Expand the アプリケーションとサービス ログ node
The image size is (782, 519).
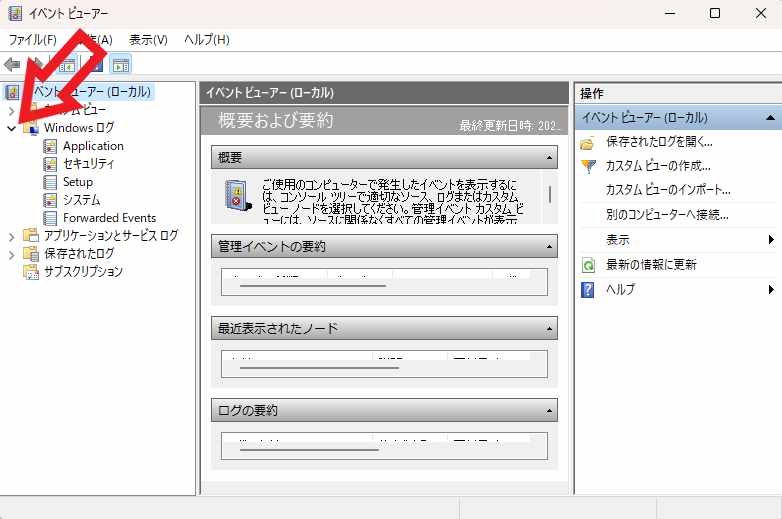pos(12,236)
